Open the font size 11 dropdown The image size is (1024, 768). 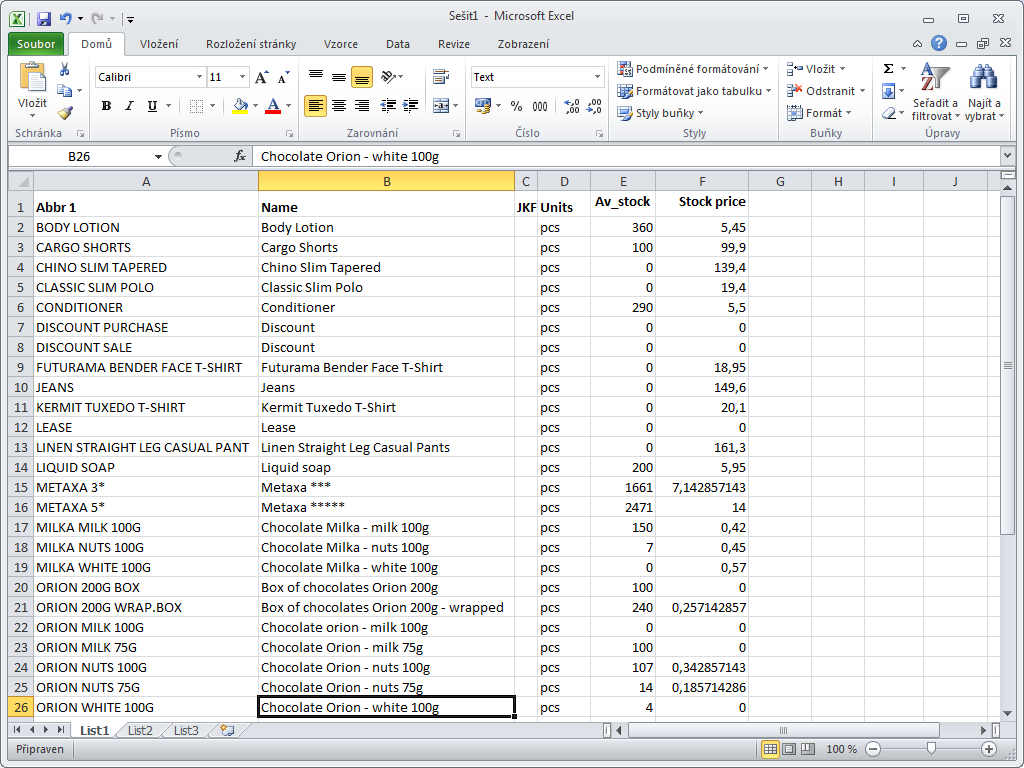tap(242, 77)
